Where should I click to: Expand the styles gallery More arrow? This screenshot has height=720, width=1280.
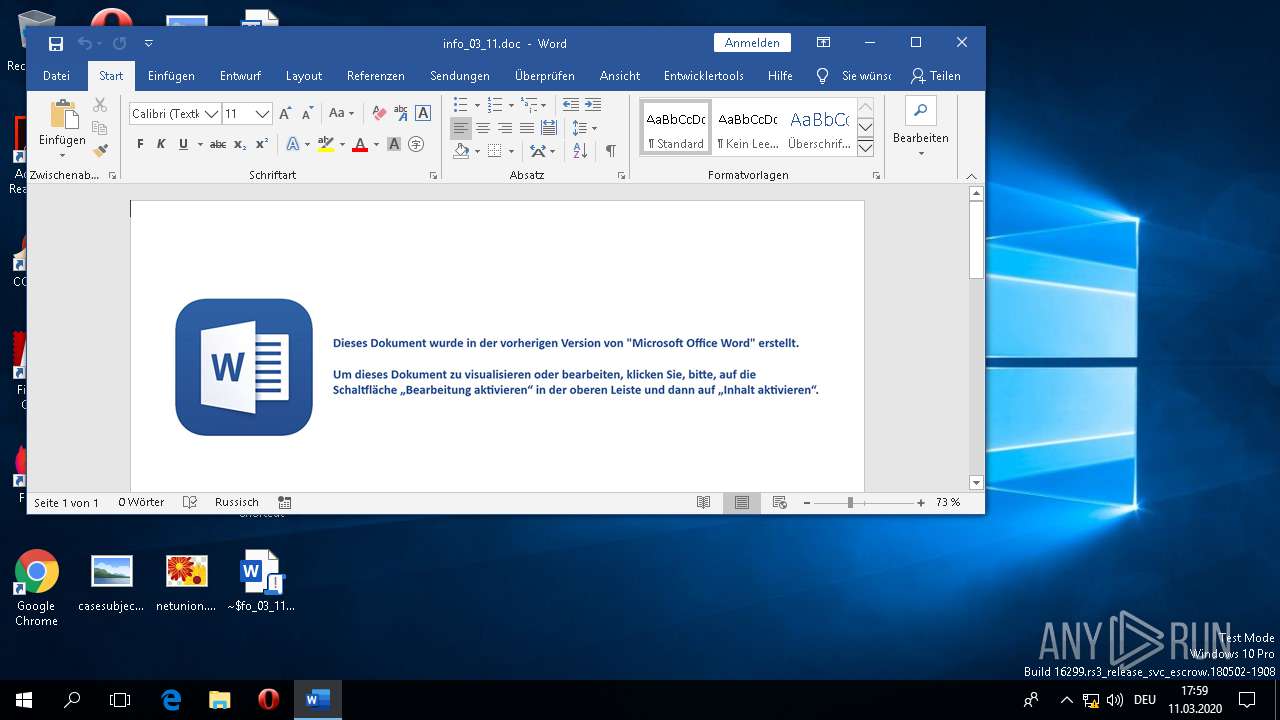tap(866, 148)
